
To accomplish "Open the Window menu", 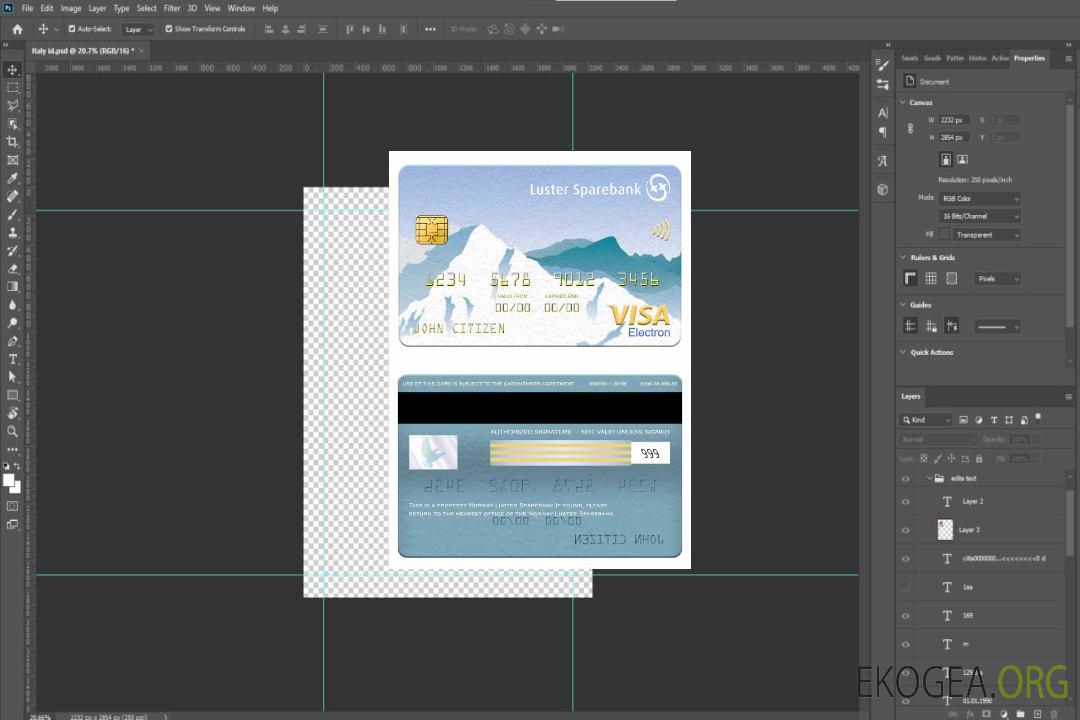I will 241,8.
